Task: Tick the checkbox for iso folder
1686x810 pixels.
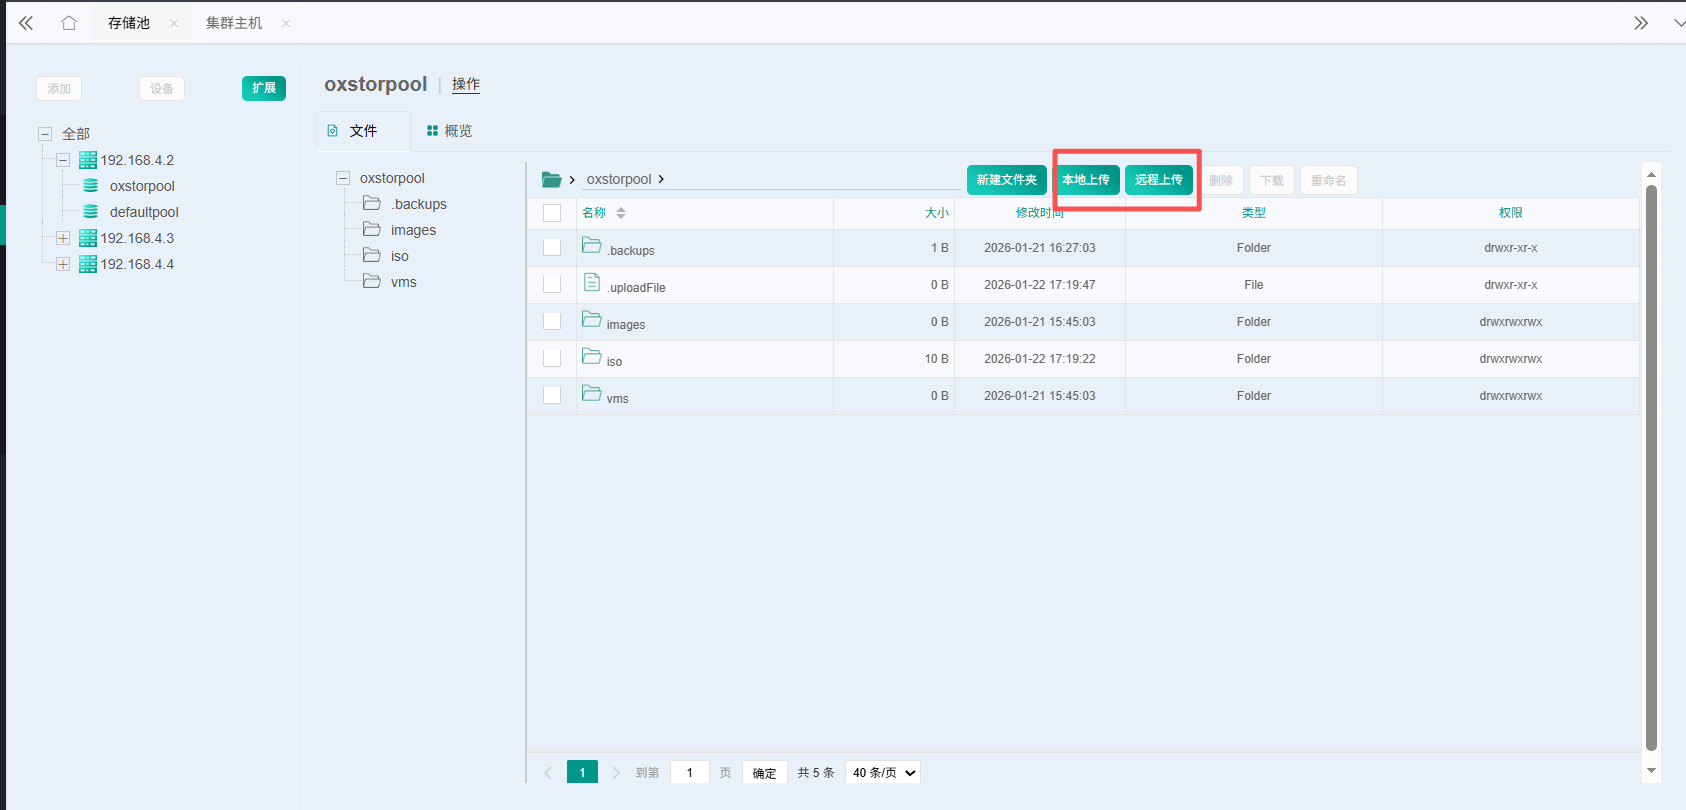Action: pyautogui.click(x=552, y=358)
